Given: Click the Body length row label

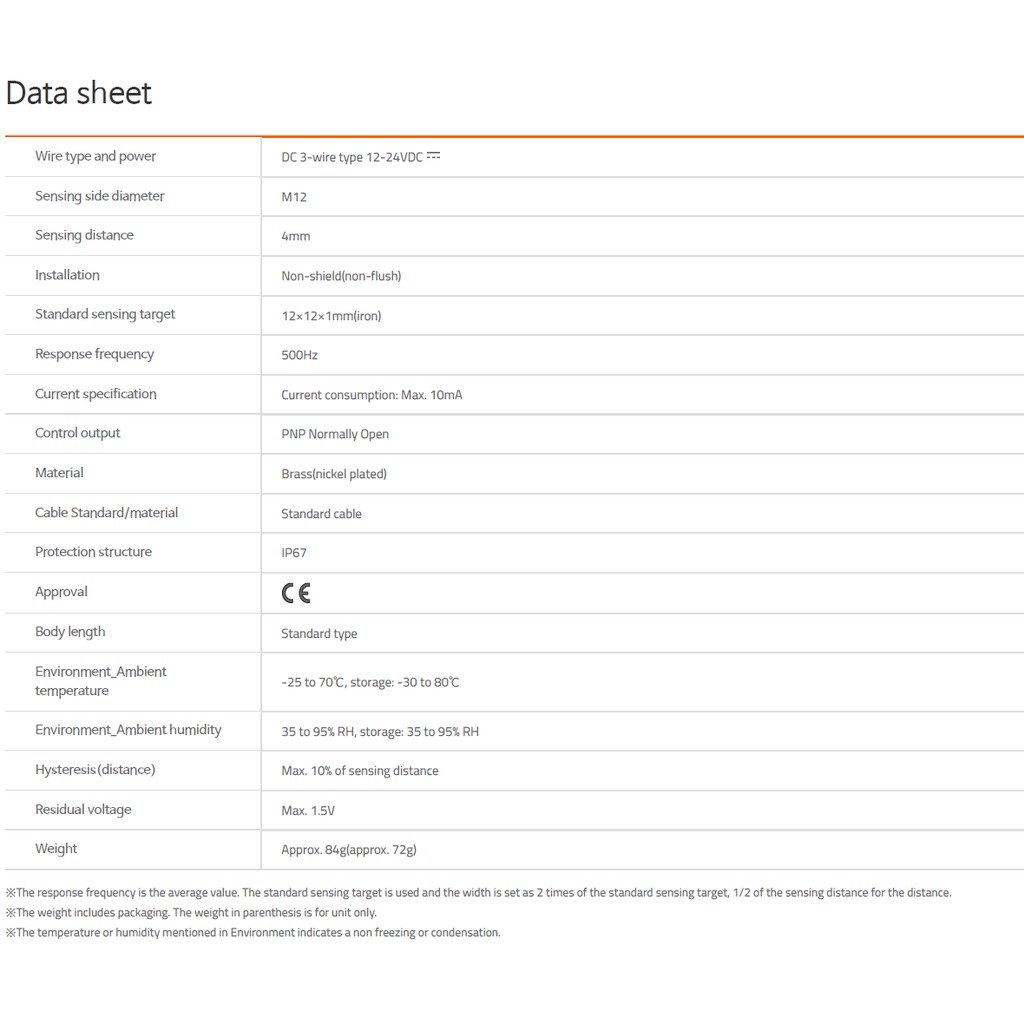Looking at the screenshot, I should coord(70,632).
